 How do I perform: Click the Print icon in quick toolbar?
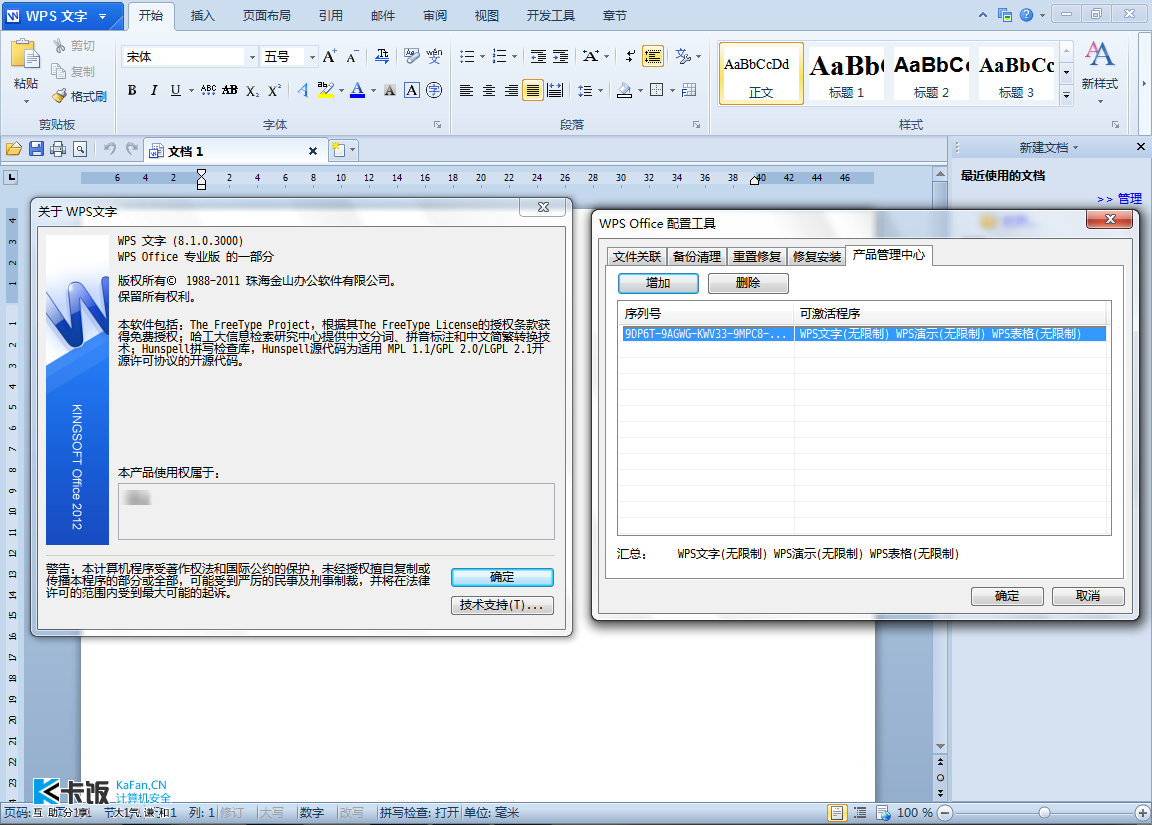click(58, 150)
